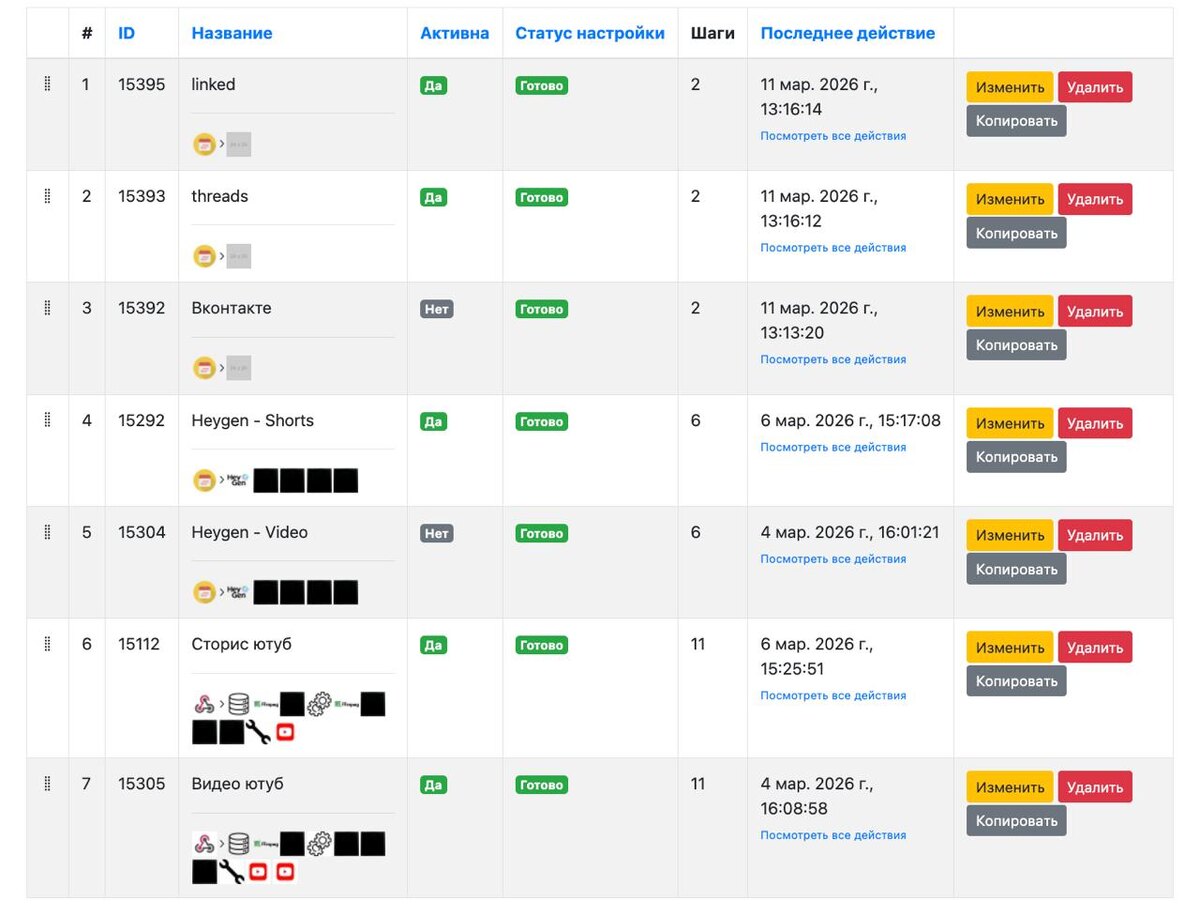Click the scheduler icon in the threads row

pyautogui.click(x=204, y=256)
